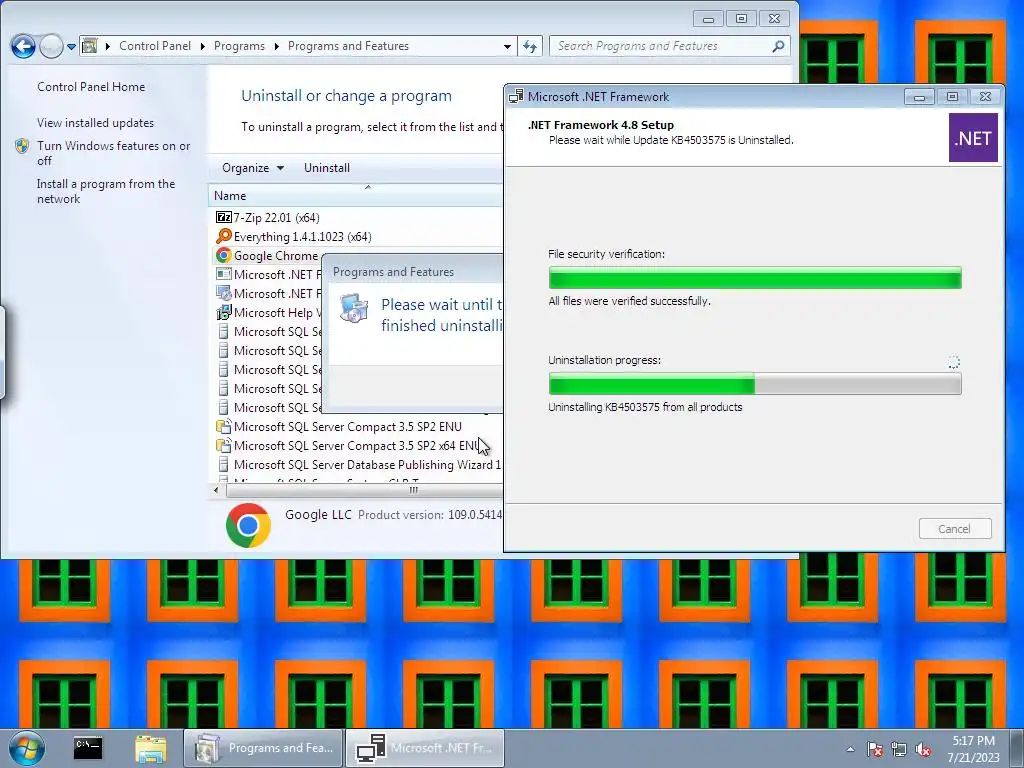Select Microsoft SQL Server Compact 3.5 SP2 ENU
1024x768 pixels.
pyautogui.click(x=347, y=426)
